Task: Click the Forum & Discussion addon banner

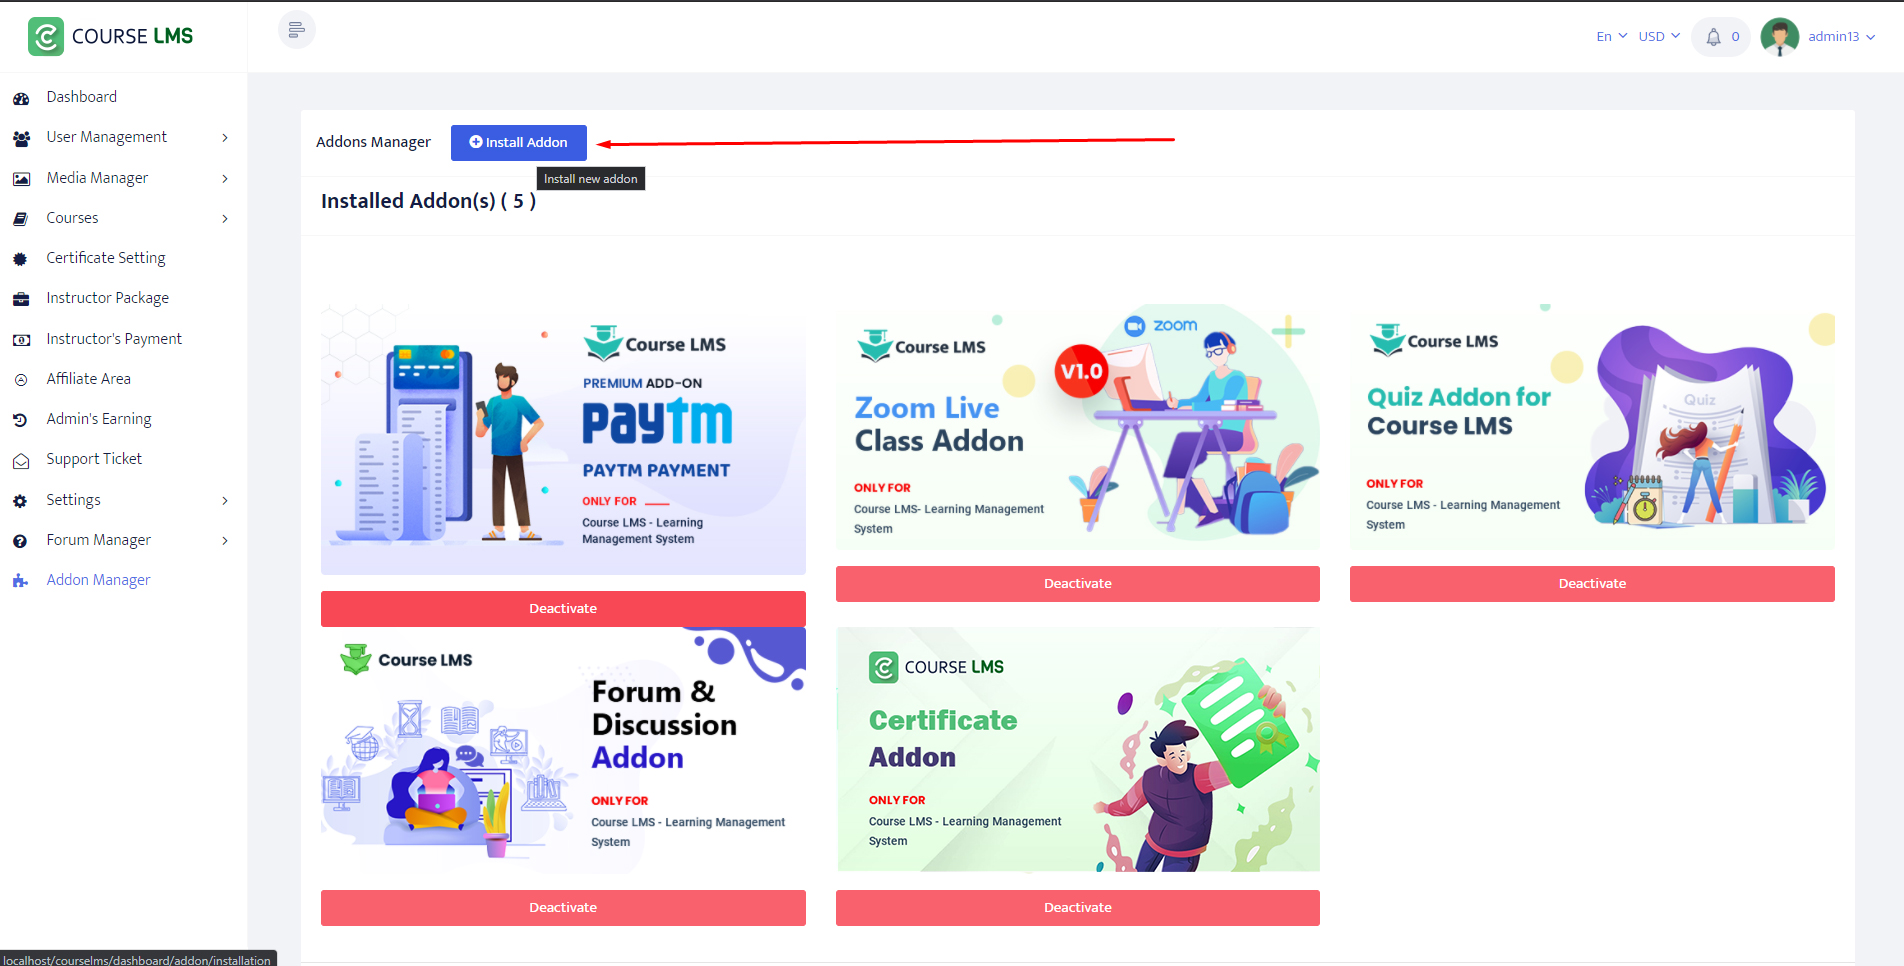Action: pyautogui.click(x=563, y=751)
